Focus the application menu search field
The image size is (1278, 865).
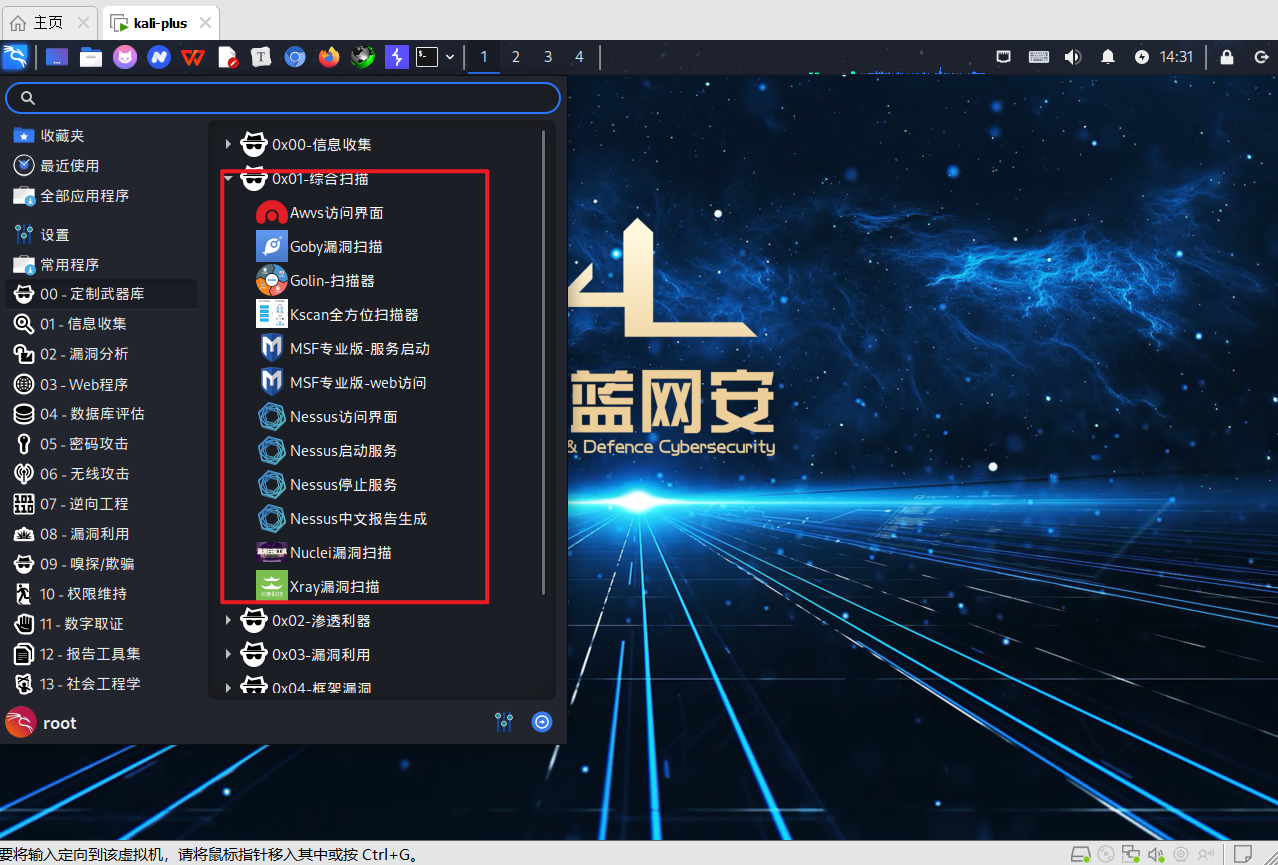click(x=283, y=97)
